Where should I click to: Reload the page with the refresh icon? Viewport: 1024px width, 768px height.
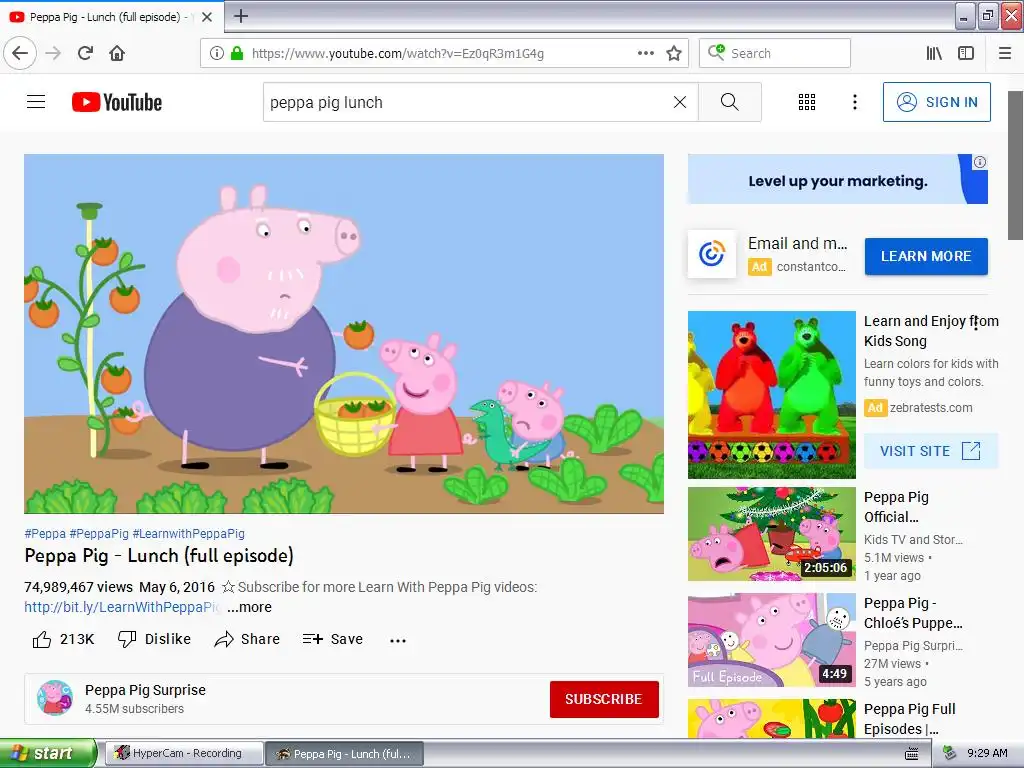[86, 53]
